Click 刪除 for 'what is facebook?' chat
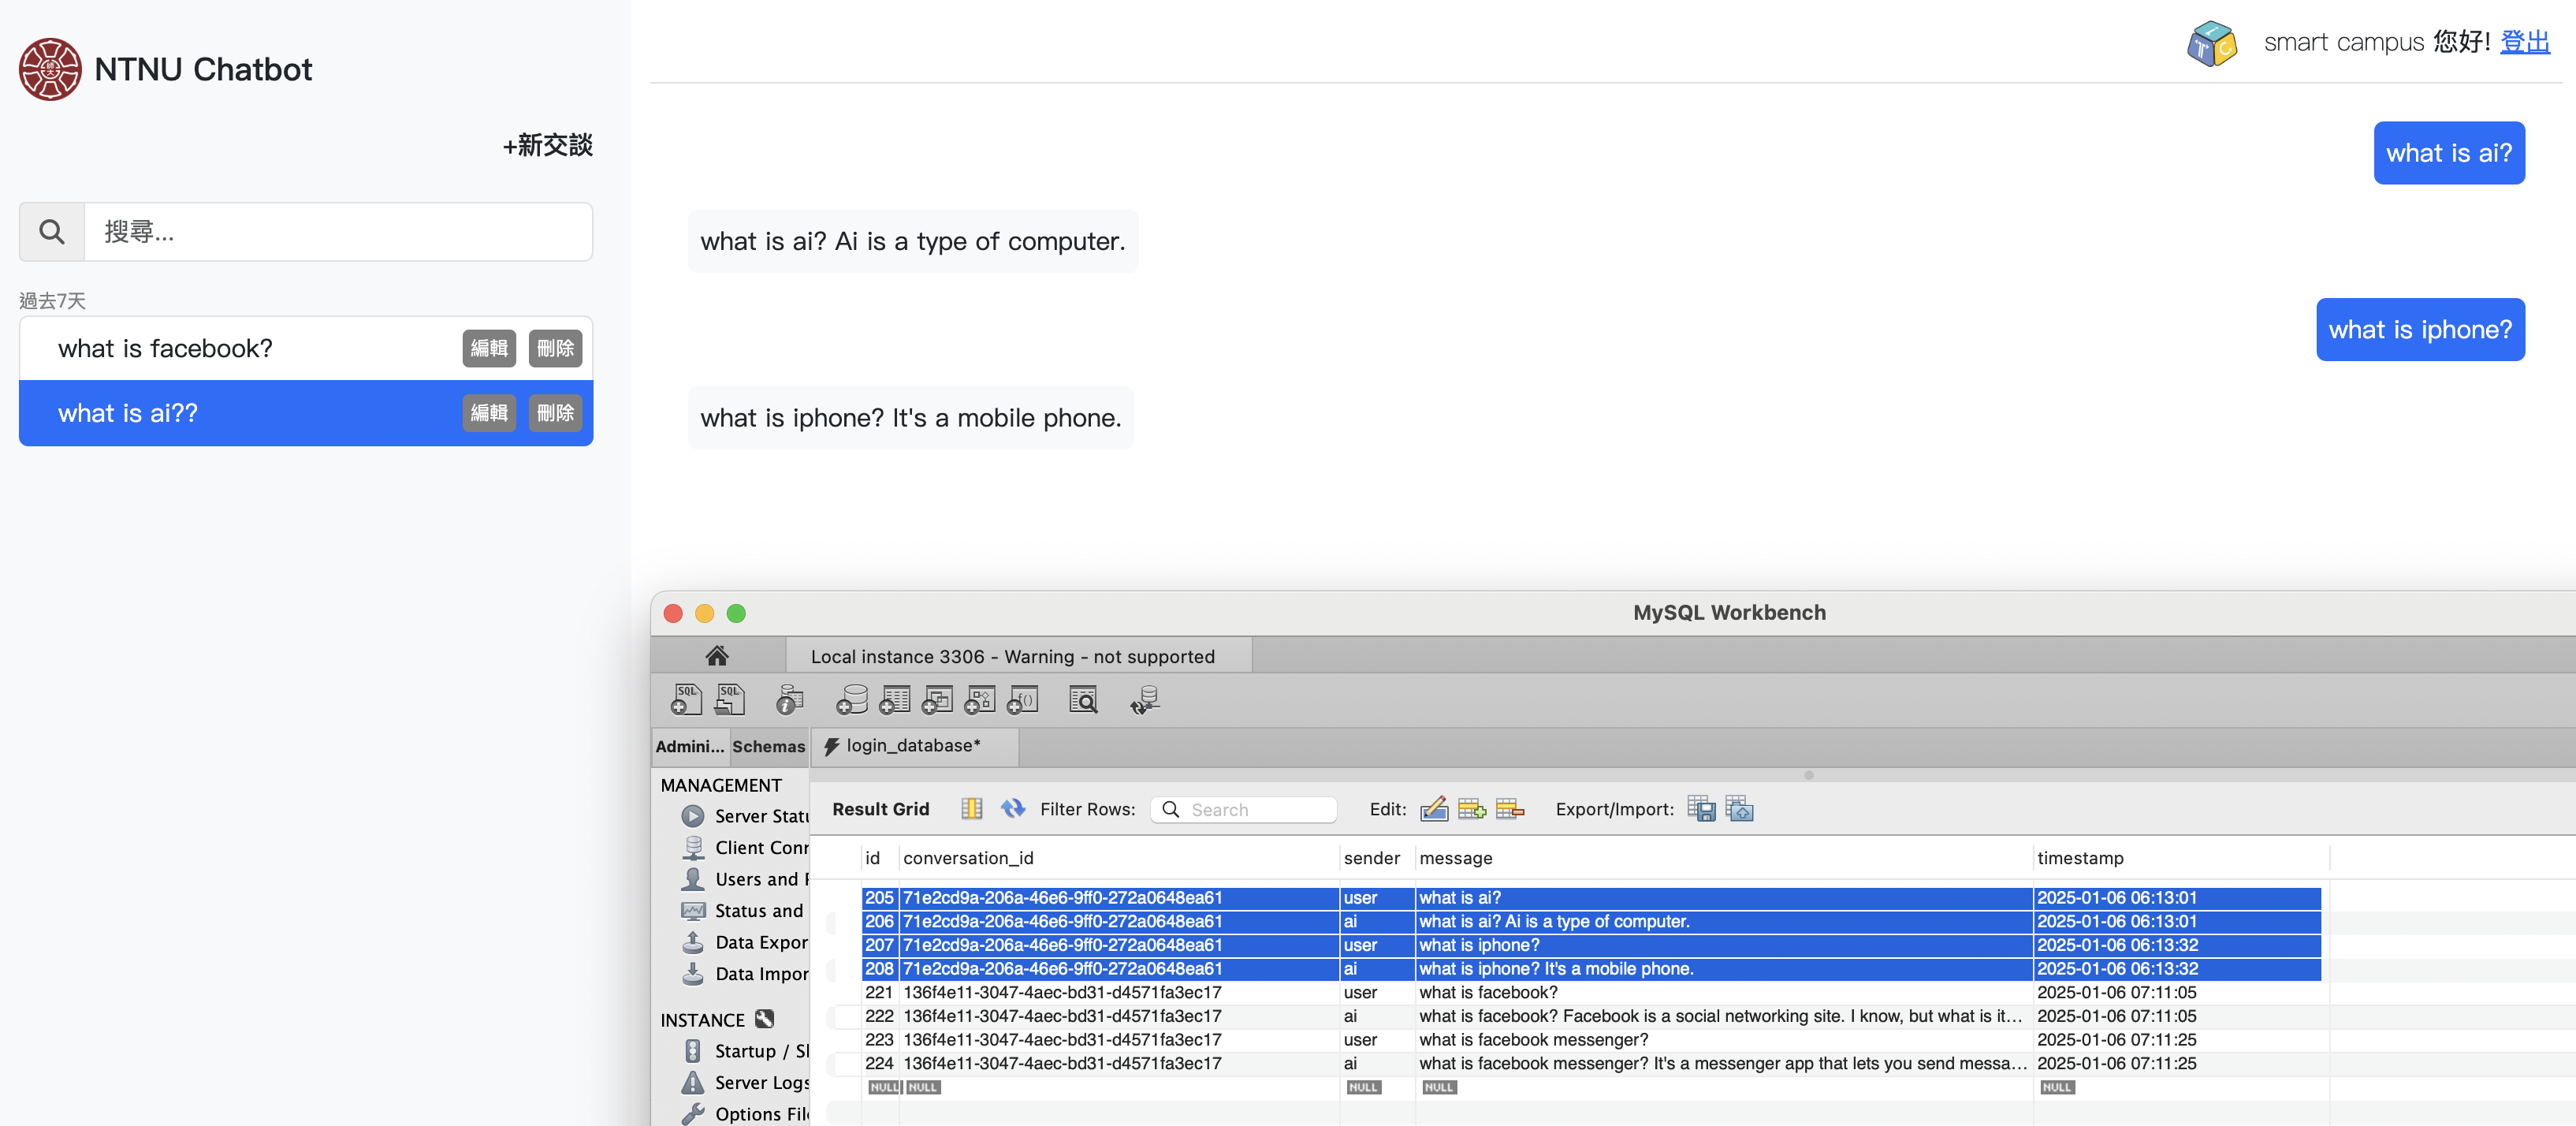Viewport: 2576px width, 1126px height. click(555, 348)
